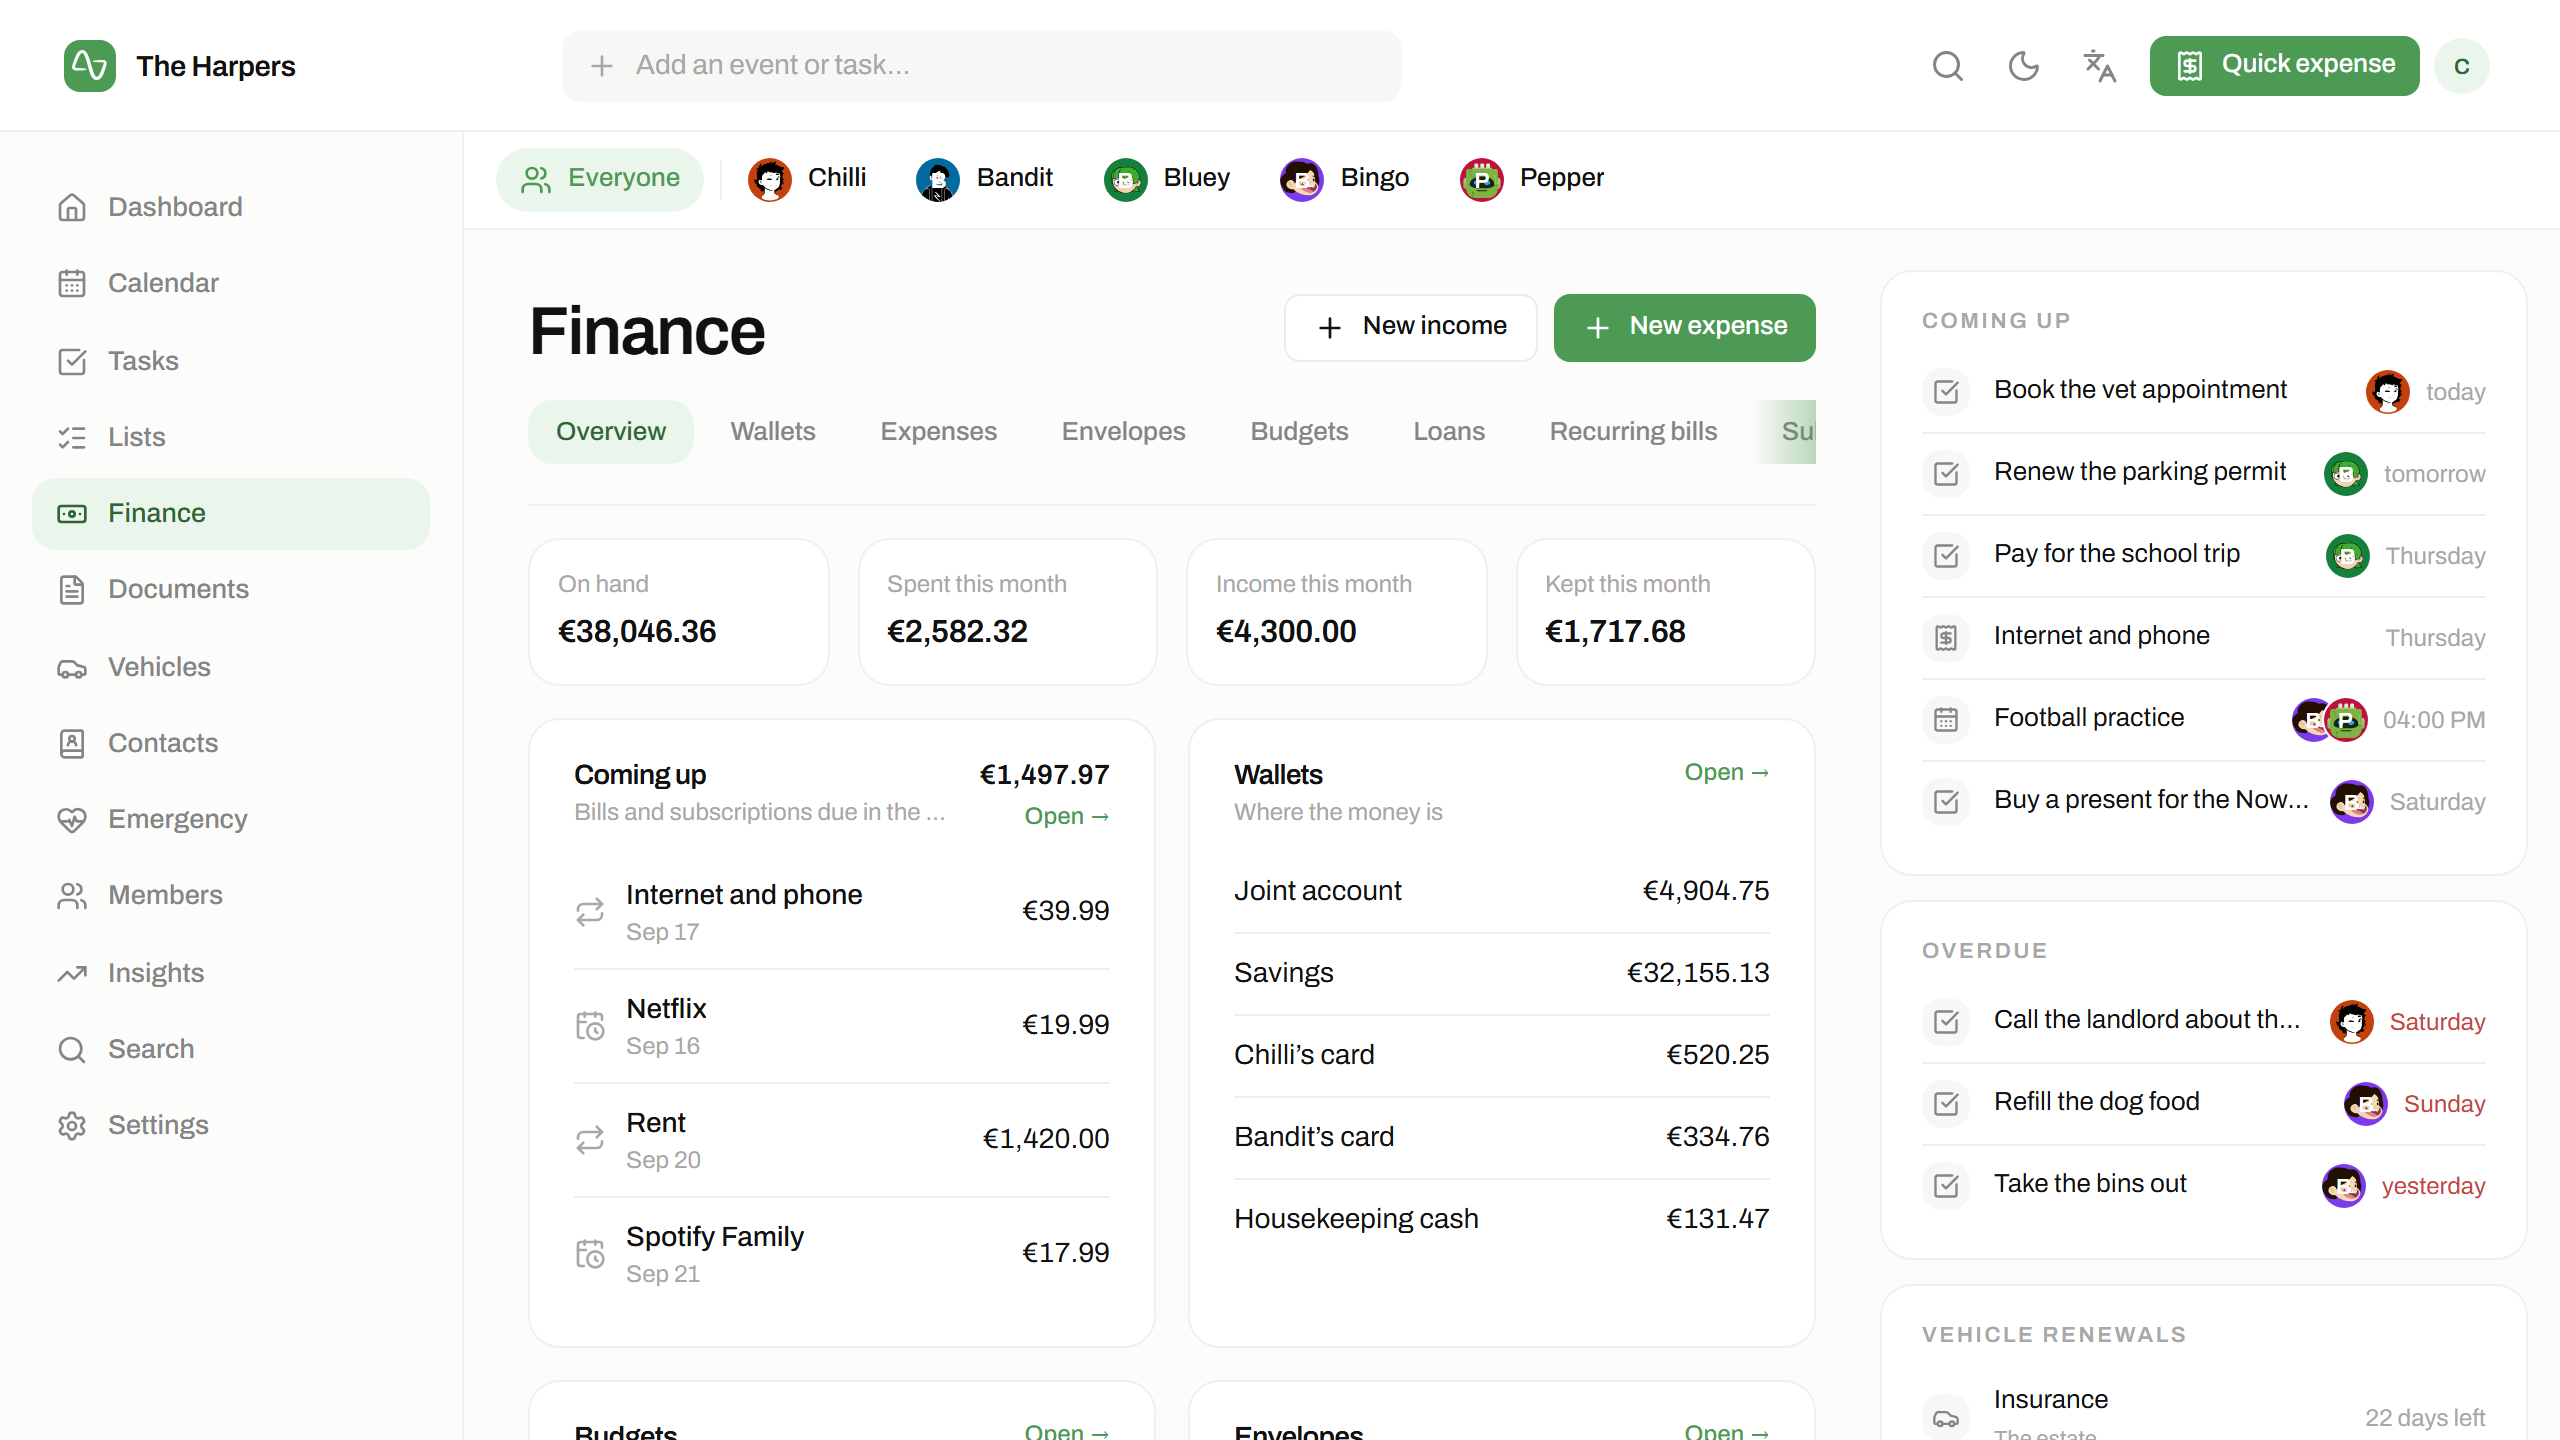Image resolution: width=2560 pixels, height=1440 pixels.
Task: Check off Call the landlord task
Action: 1946,1021
